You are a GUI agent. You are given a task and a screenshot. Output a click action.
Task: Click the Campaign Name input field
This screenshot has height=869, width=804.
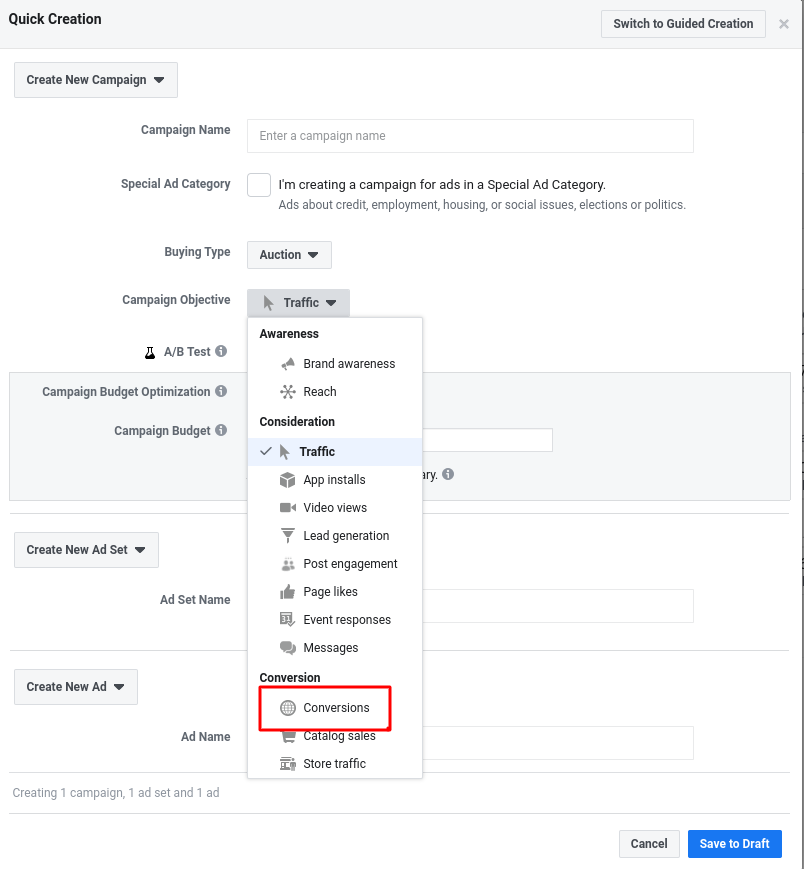(470, 136)
